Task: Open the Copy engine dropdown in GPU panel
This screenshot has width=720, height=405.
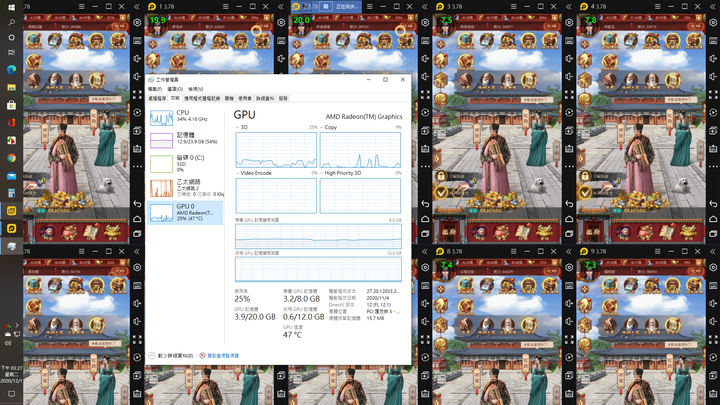Action: [329, 127]
